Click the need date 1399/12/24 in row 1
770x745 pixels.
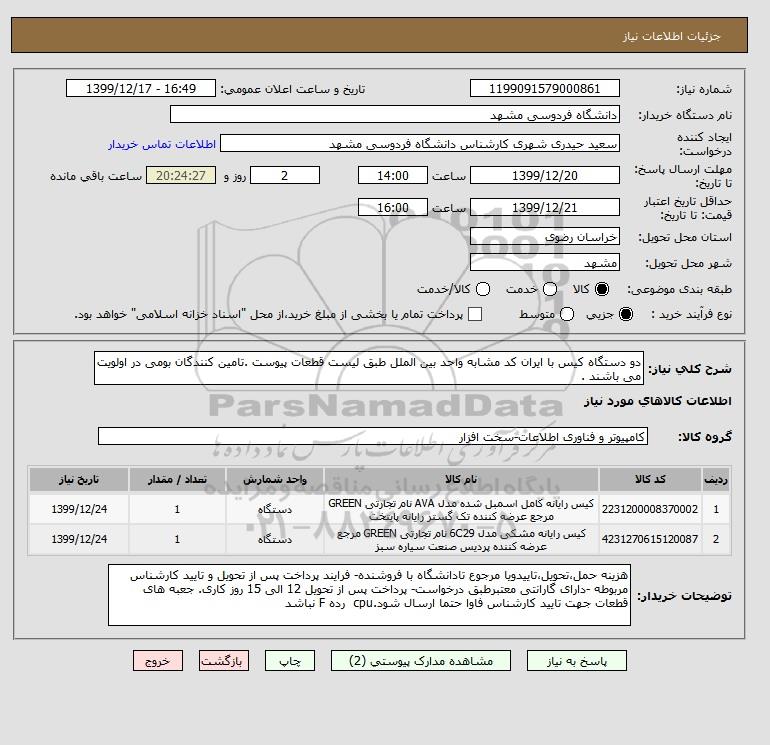pos(79,509)
